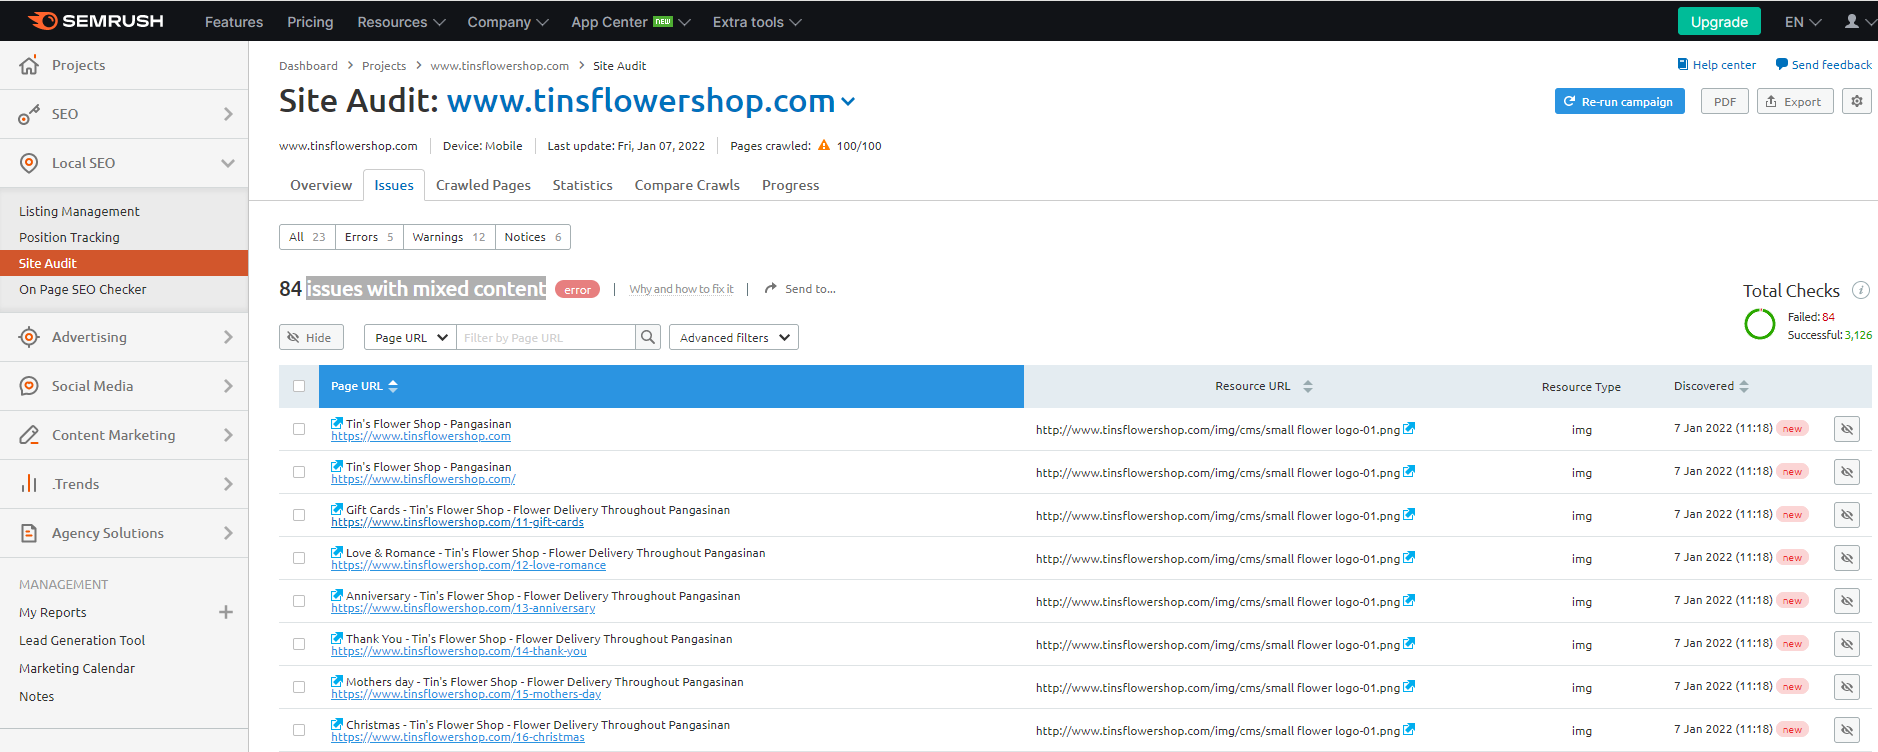Sort by Discovered column arrows
The image size is (1878, 752).
(1744, 386)
